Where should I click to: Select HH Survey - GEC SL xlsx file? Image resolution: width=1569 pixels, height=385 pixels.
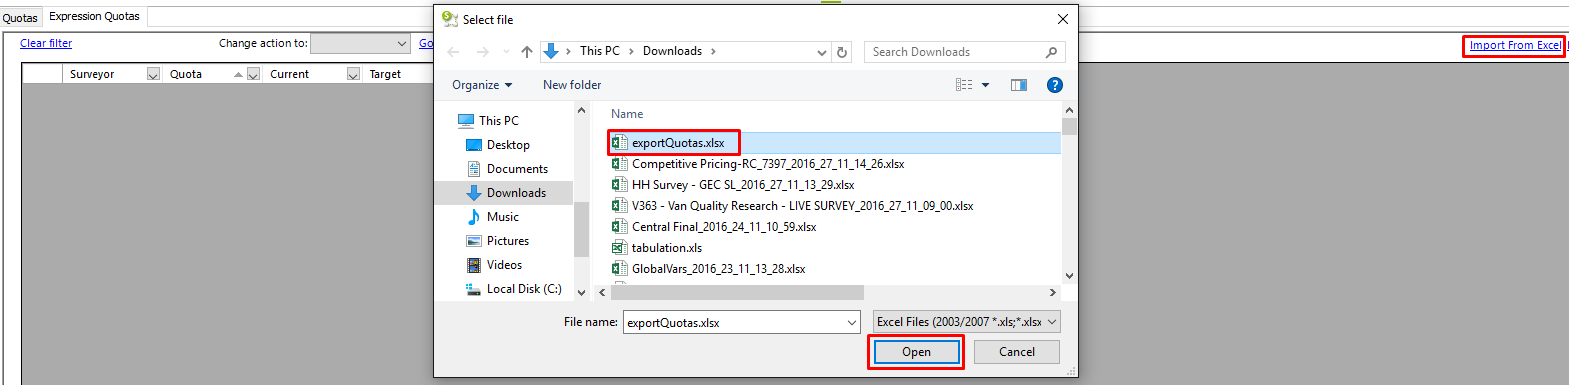point(743,185)
